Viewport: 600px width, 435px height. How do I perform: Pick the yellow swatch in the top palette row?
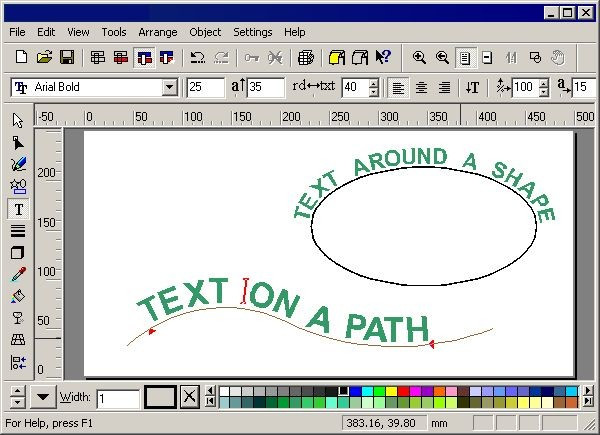click(x=391, y=391)
